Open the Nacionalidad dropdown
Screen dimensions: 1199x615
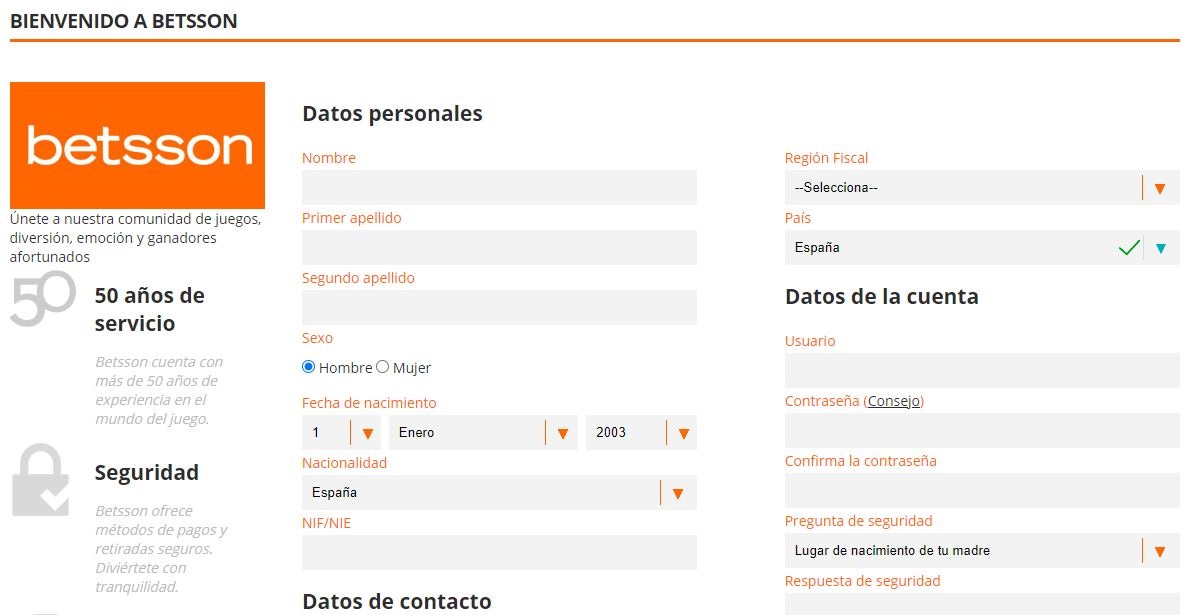(499, 493)
